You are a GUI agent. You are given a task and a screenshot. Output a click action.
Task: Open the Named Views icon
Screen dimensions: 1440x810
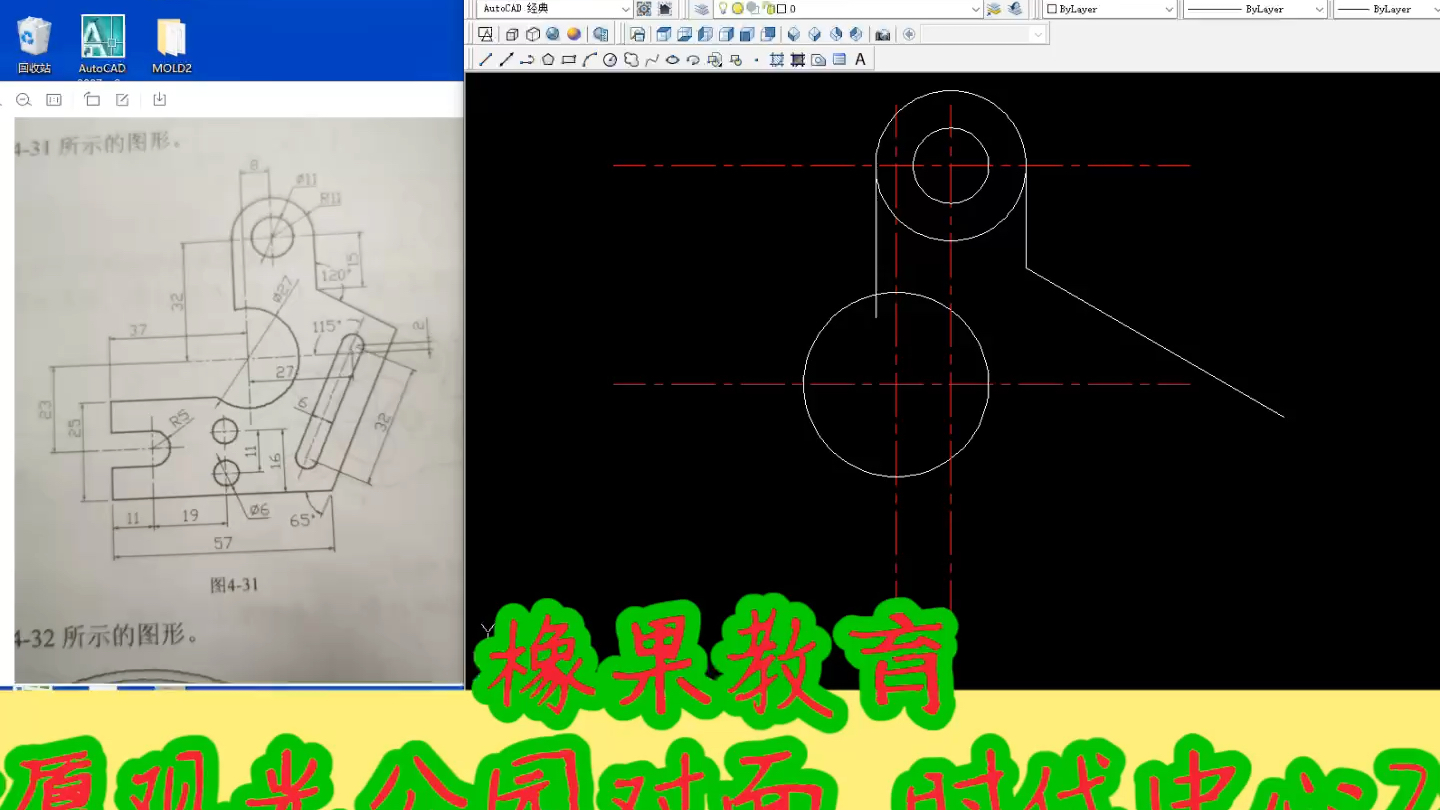637,34
